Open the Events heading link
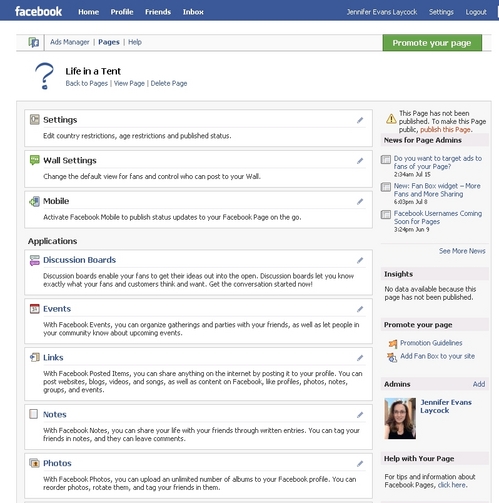 [x=57, y=309]
